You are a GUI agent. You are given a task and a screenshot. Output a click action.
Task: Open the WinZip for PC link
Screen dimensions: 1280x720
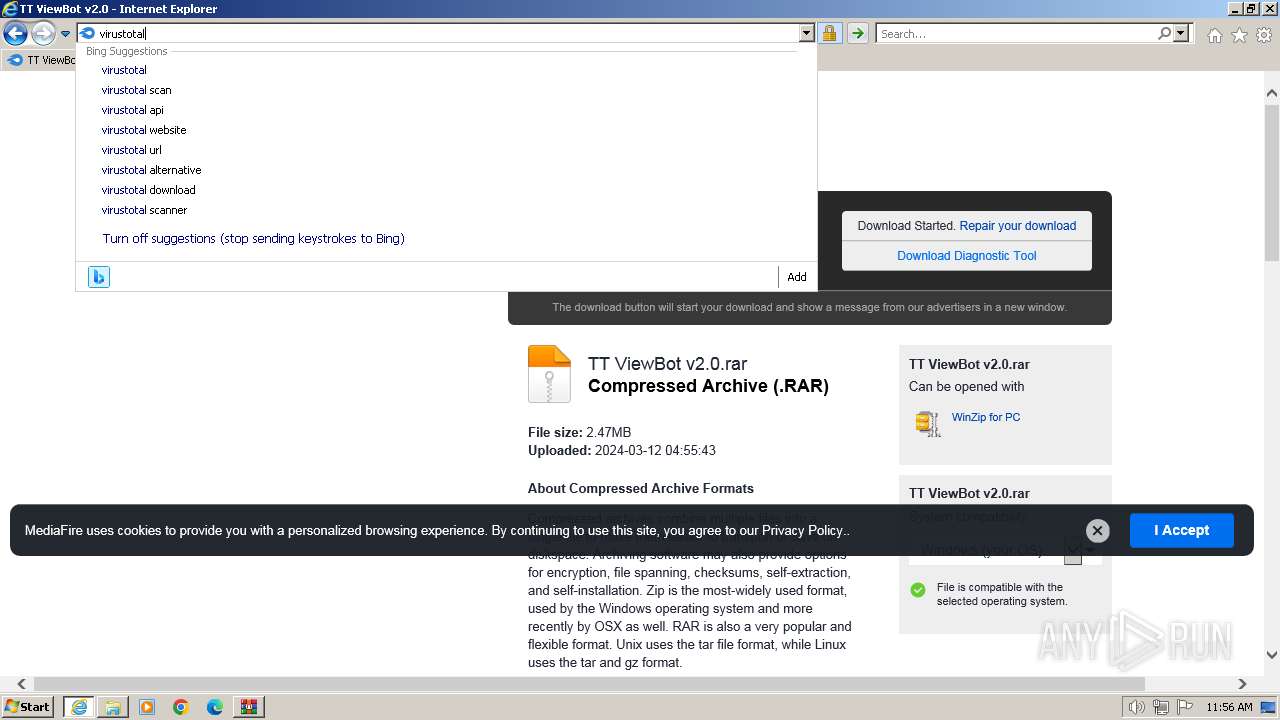986,417
